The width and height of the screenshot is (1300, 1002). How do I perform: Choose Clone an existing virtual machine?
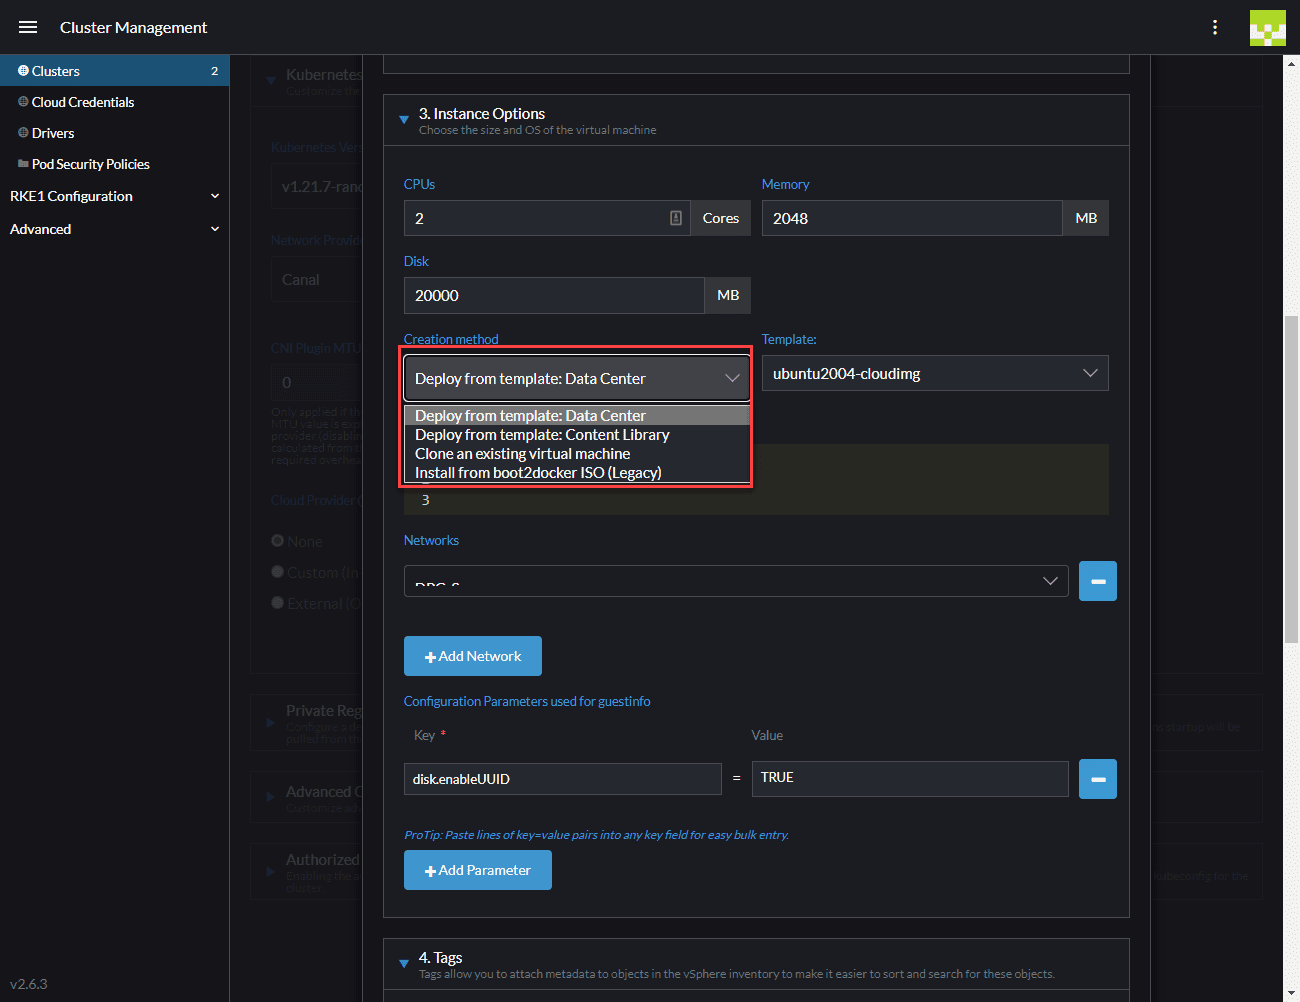coord(522,454)
